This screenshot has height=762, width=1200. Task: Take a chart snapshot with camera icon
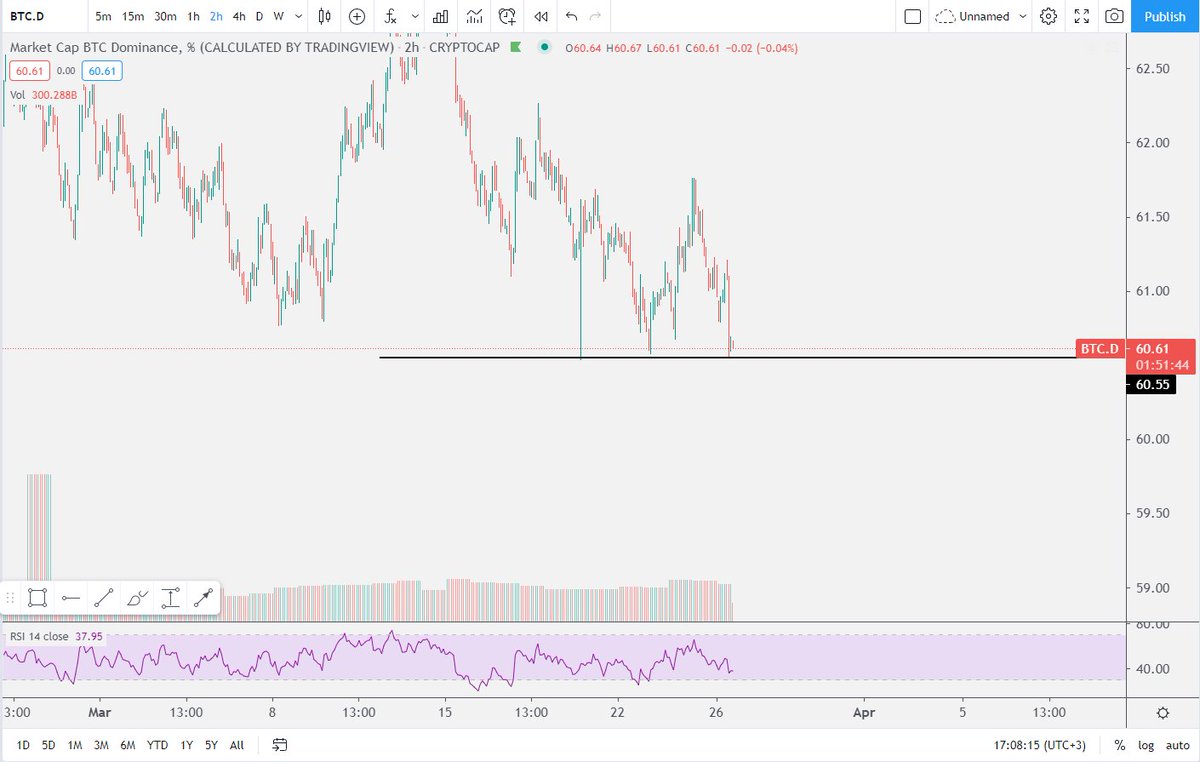click(1113, 16)
